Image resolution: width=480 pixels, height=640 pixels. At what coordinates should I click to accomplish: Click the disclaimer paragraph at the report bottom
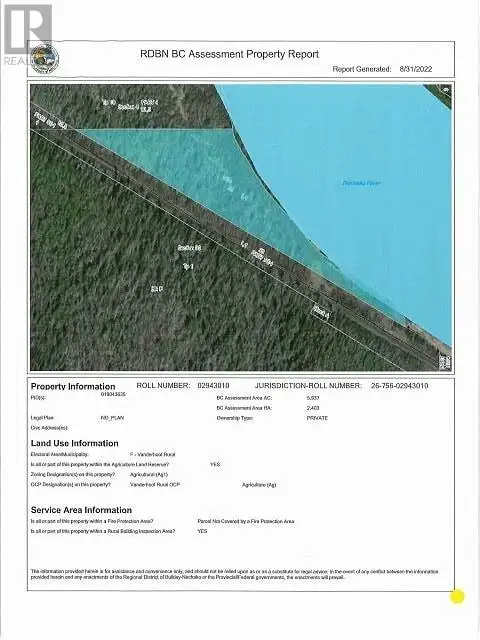tap(235, 574)
